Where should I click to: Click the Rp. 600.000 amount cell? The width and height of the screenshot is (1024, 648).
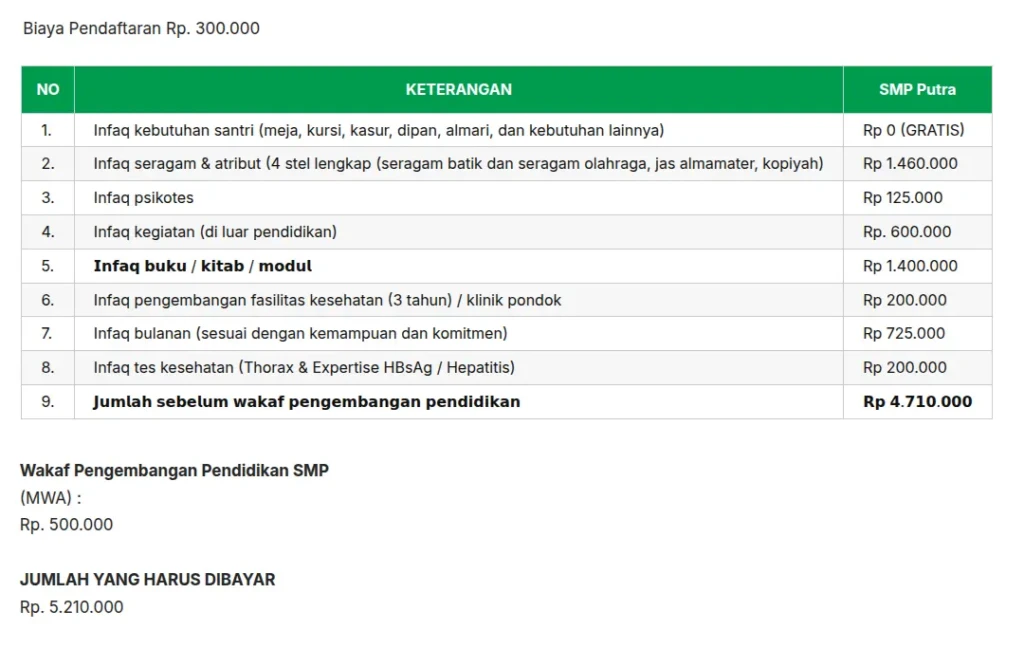coord(907,232)
